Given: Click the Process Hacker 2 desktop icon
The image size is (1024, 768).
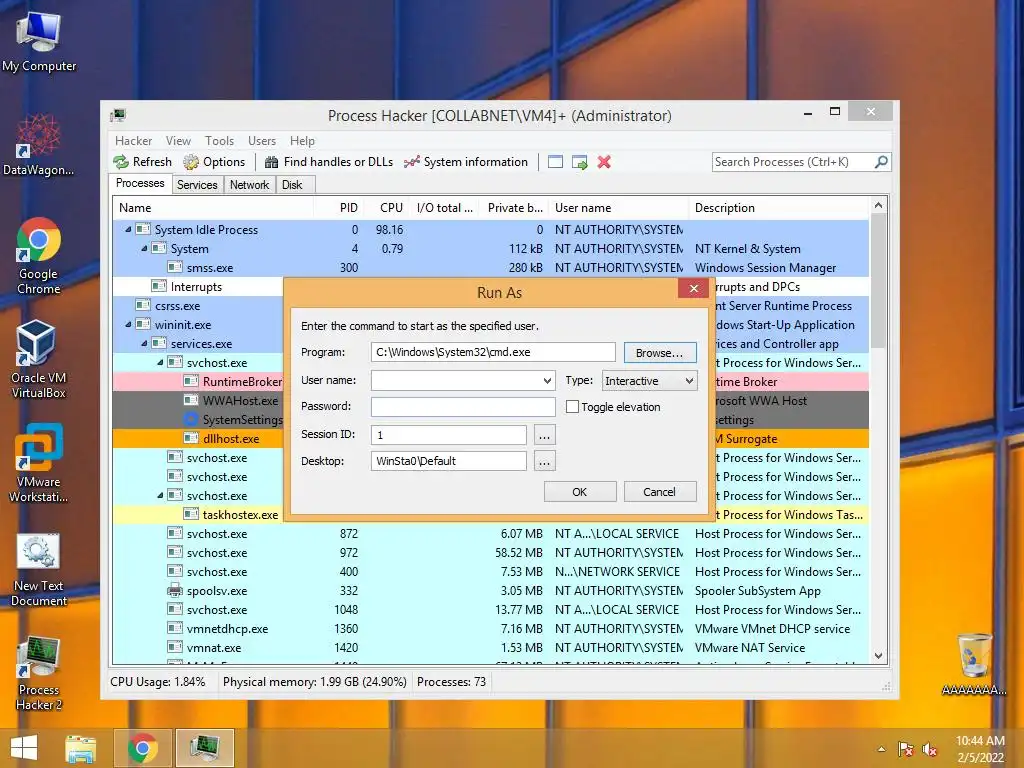Looking at the screenshot, I should pyautogui.click(x=39, y=673).
